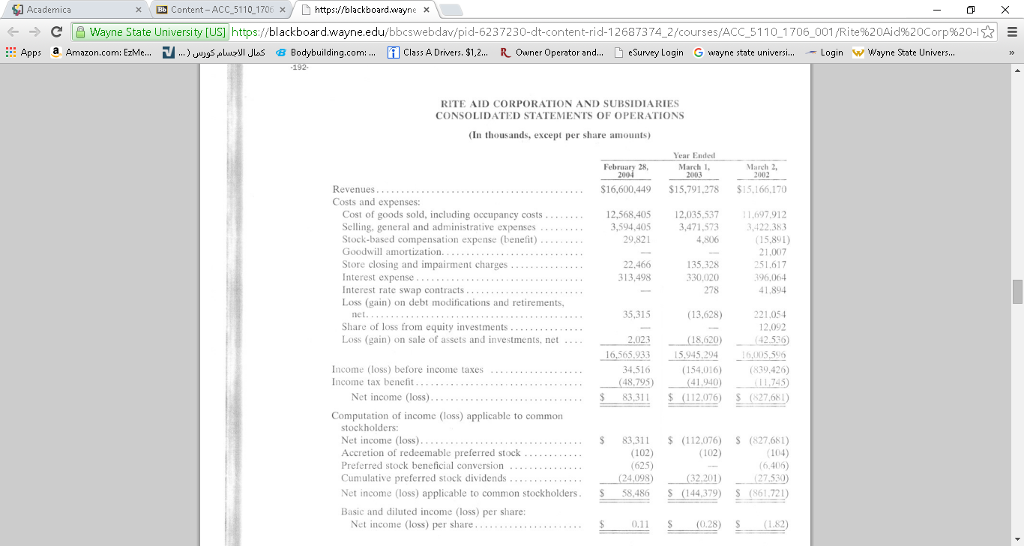
Task: Click 'RITE AID CORPORATION AND SUBSIDIARIES' heading
Action: 560,103
